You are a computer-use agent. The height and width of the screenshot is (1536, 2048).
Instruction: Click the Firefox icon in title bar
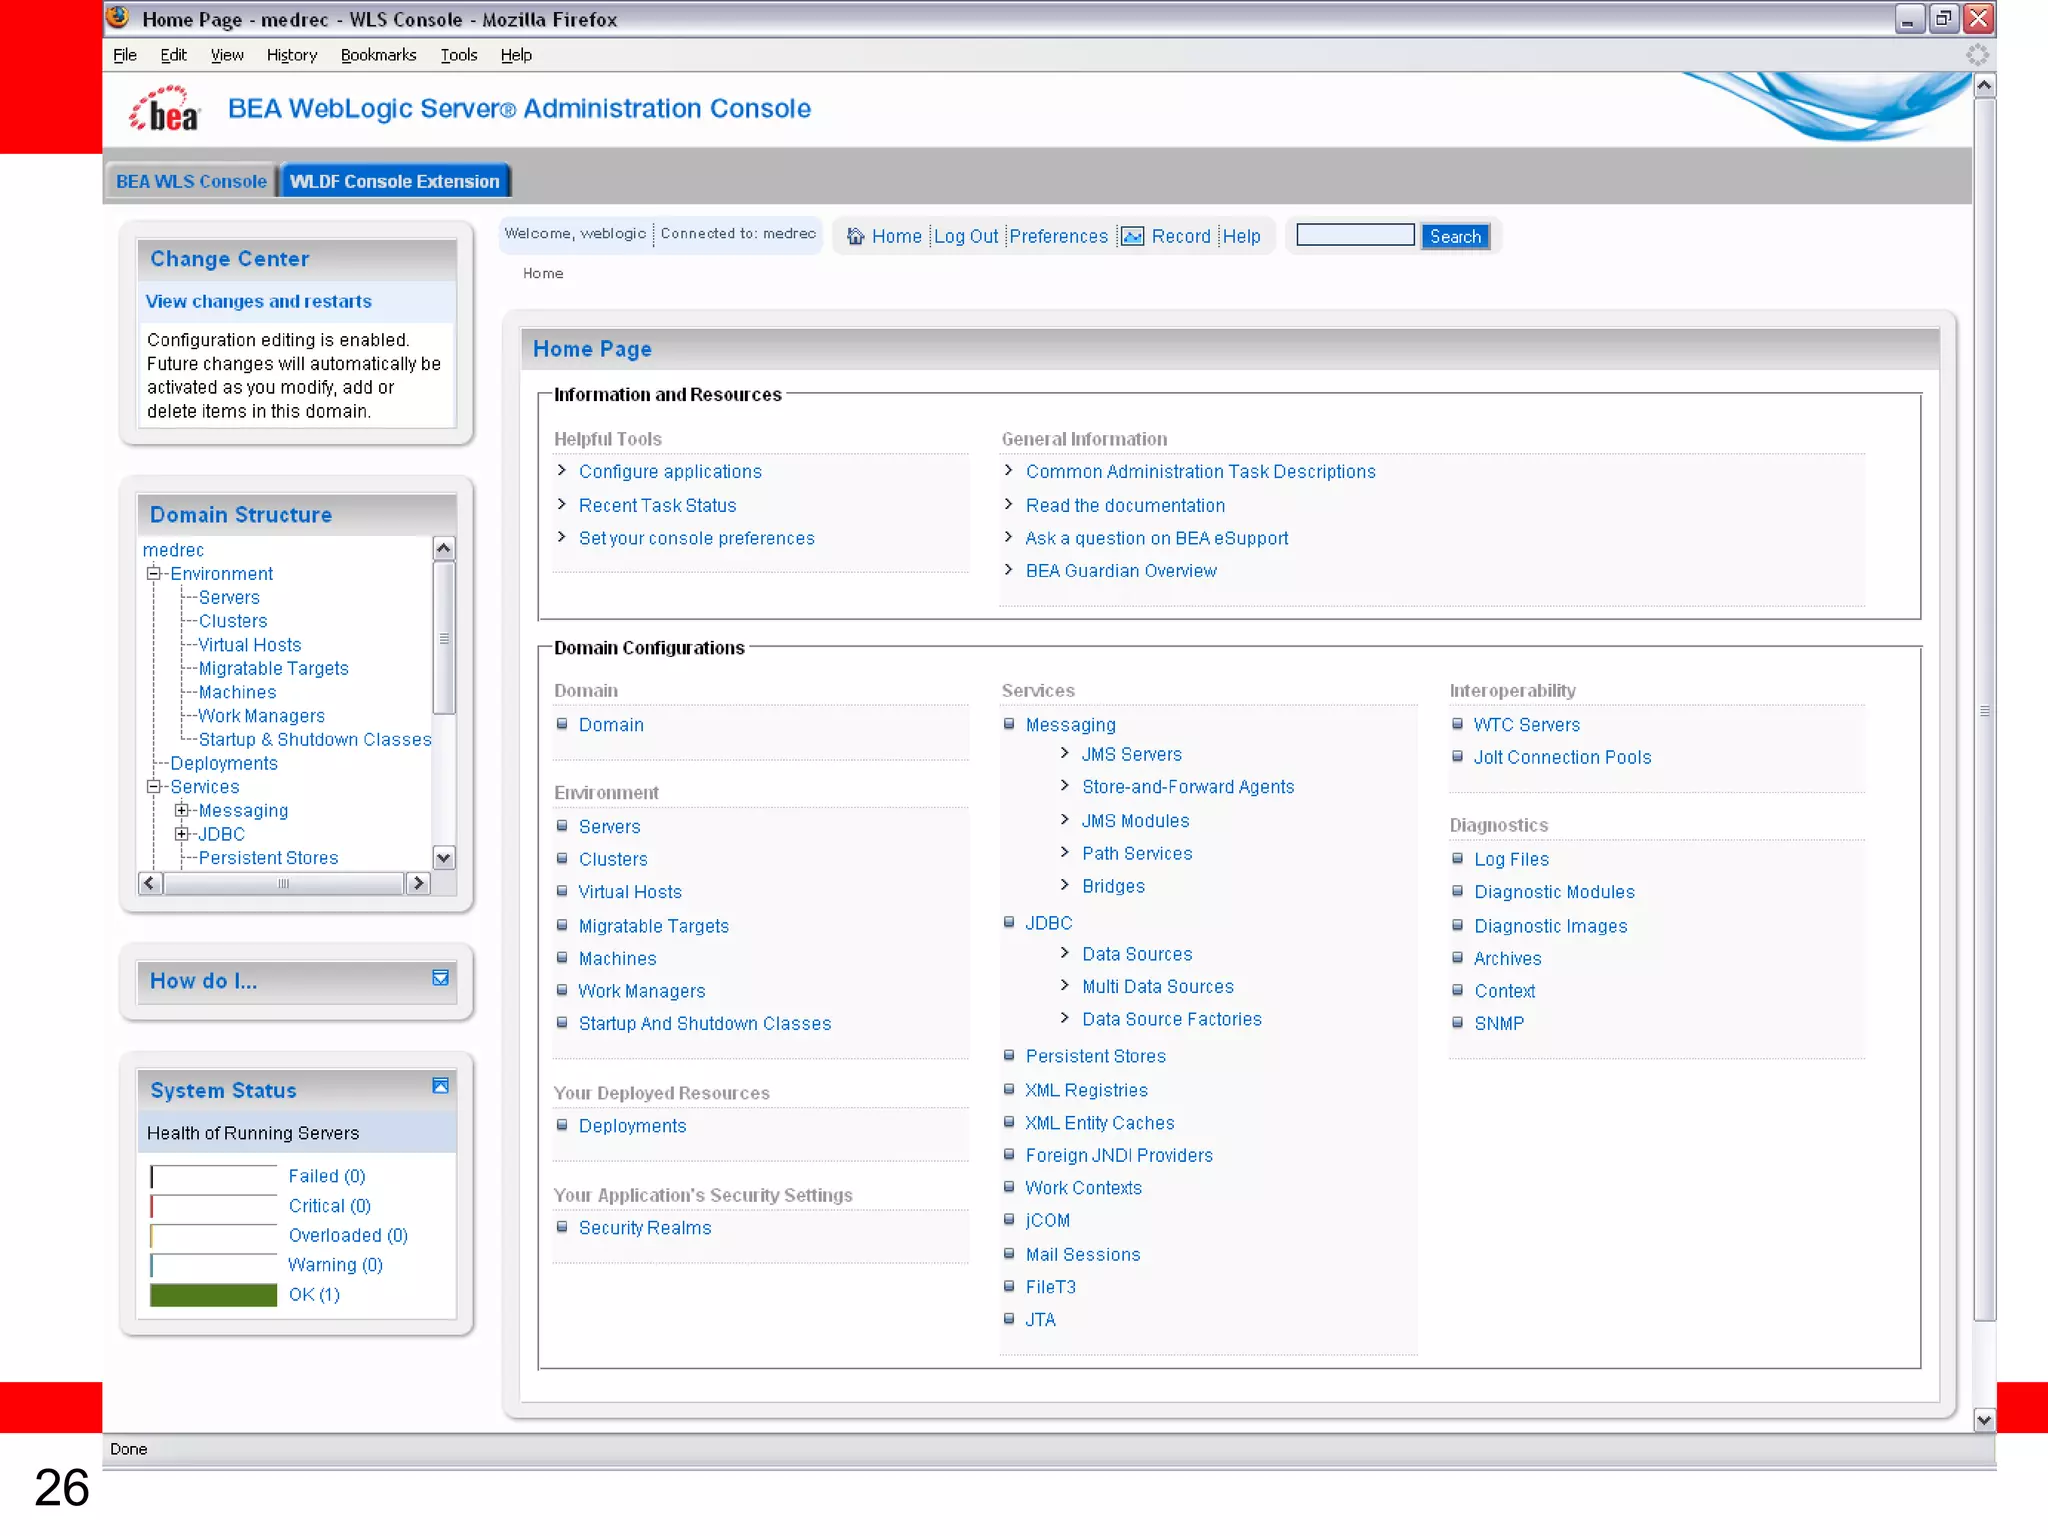tap(118, 18)
